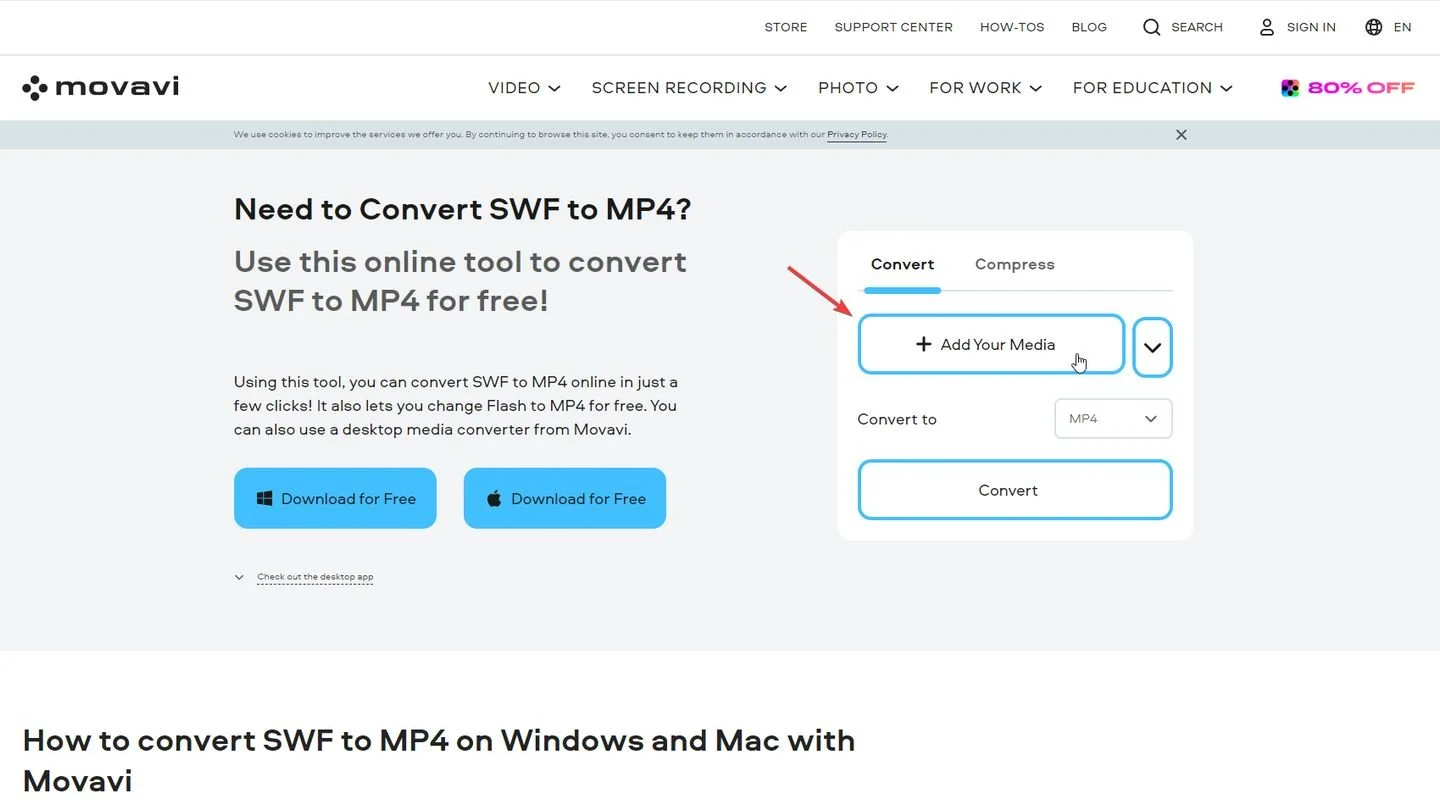Visit the BLOG page
The width and height of the screenshot is (1440, 810).
1089,27
